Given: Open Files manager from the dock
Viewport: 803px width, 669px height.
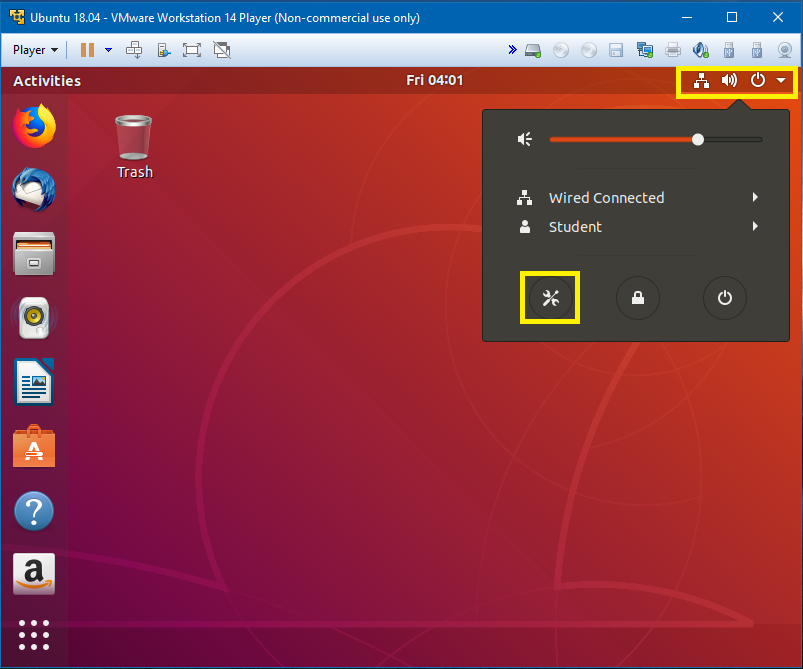Looking at the screenshot, I should click(34, 254).
